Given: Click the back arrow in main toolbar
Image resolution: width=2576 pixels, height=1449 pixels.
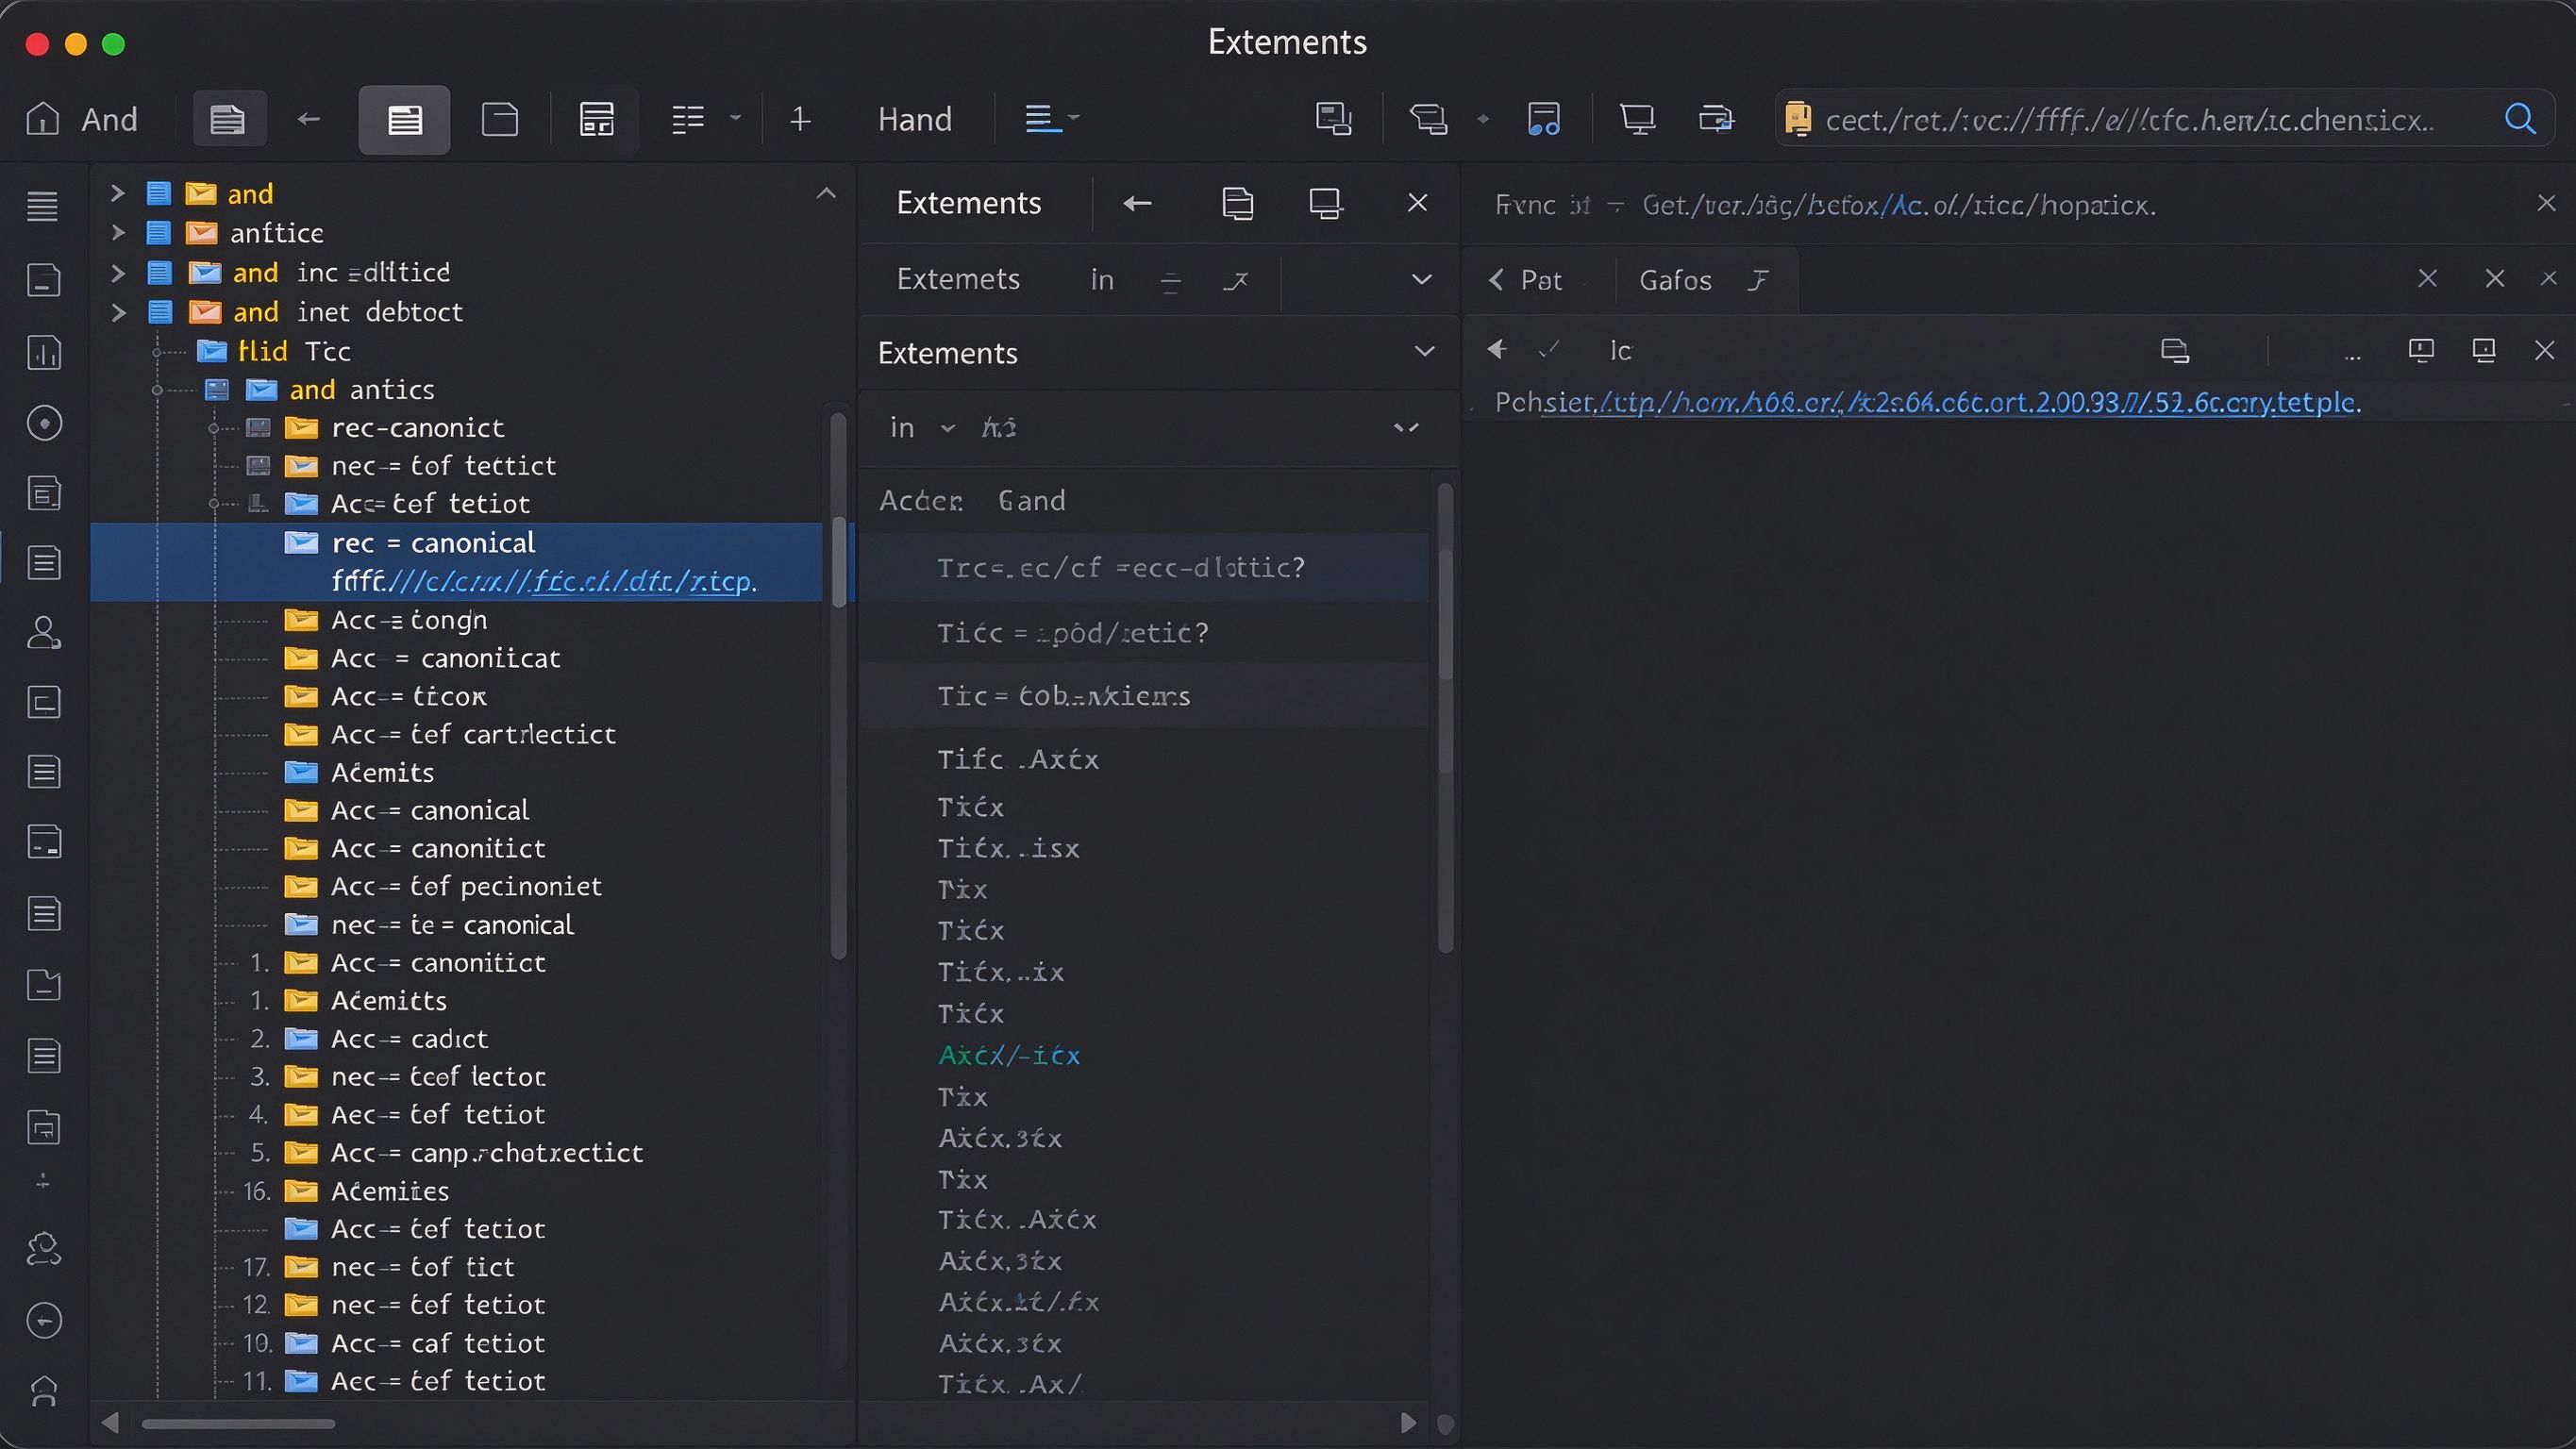Looking at the screenshot, I should click(308, 119).
